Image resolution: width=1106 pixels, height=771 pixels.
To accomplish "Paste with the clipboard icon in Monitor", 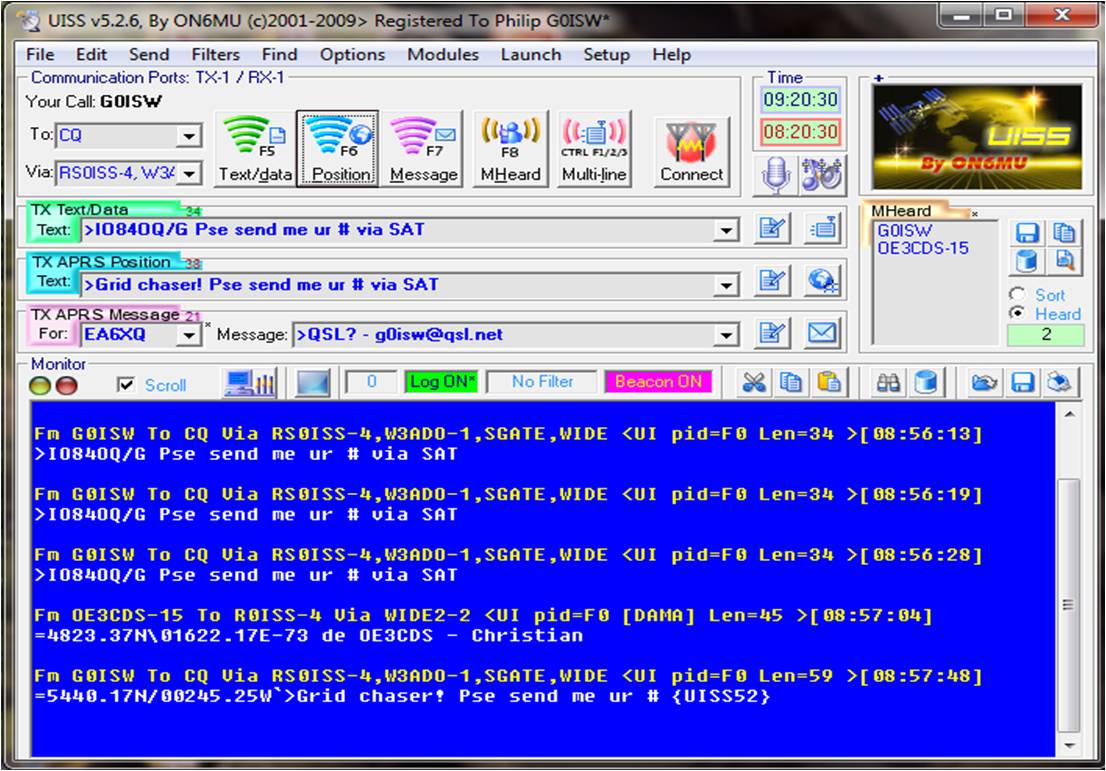I will [x=829, y=383].
